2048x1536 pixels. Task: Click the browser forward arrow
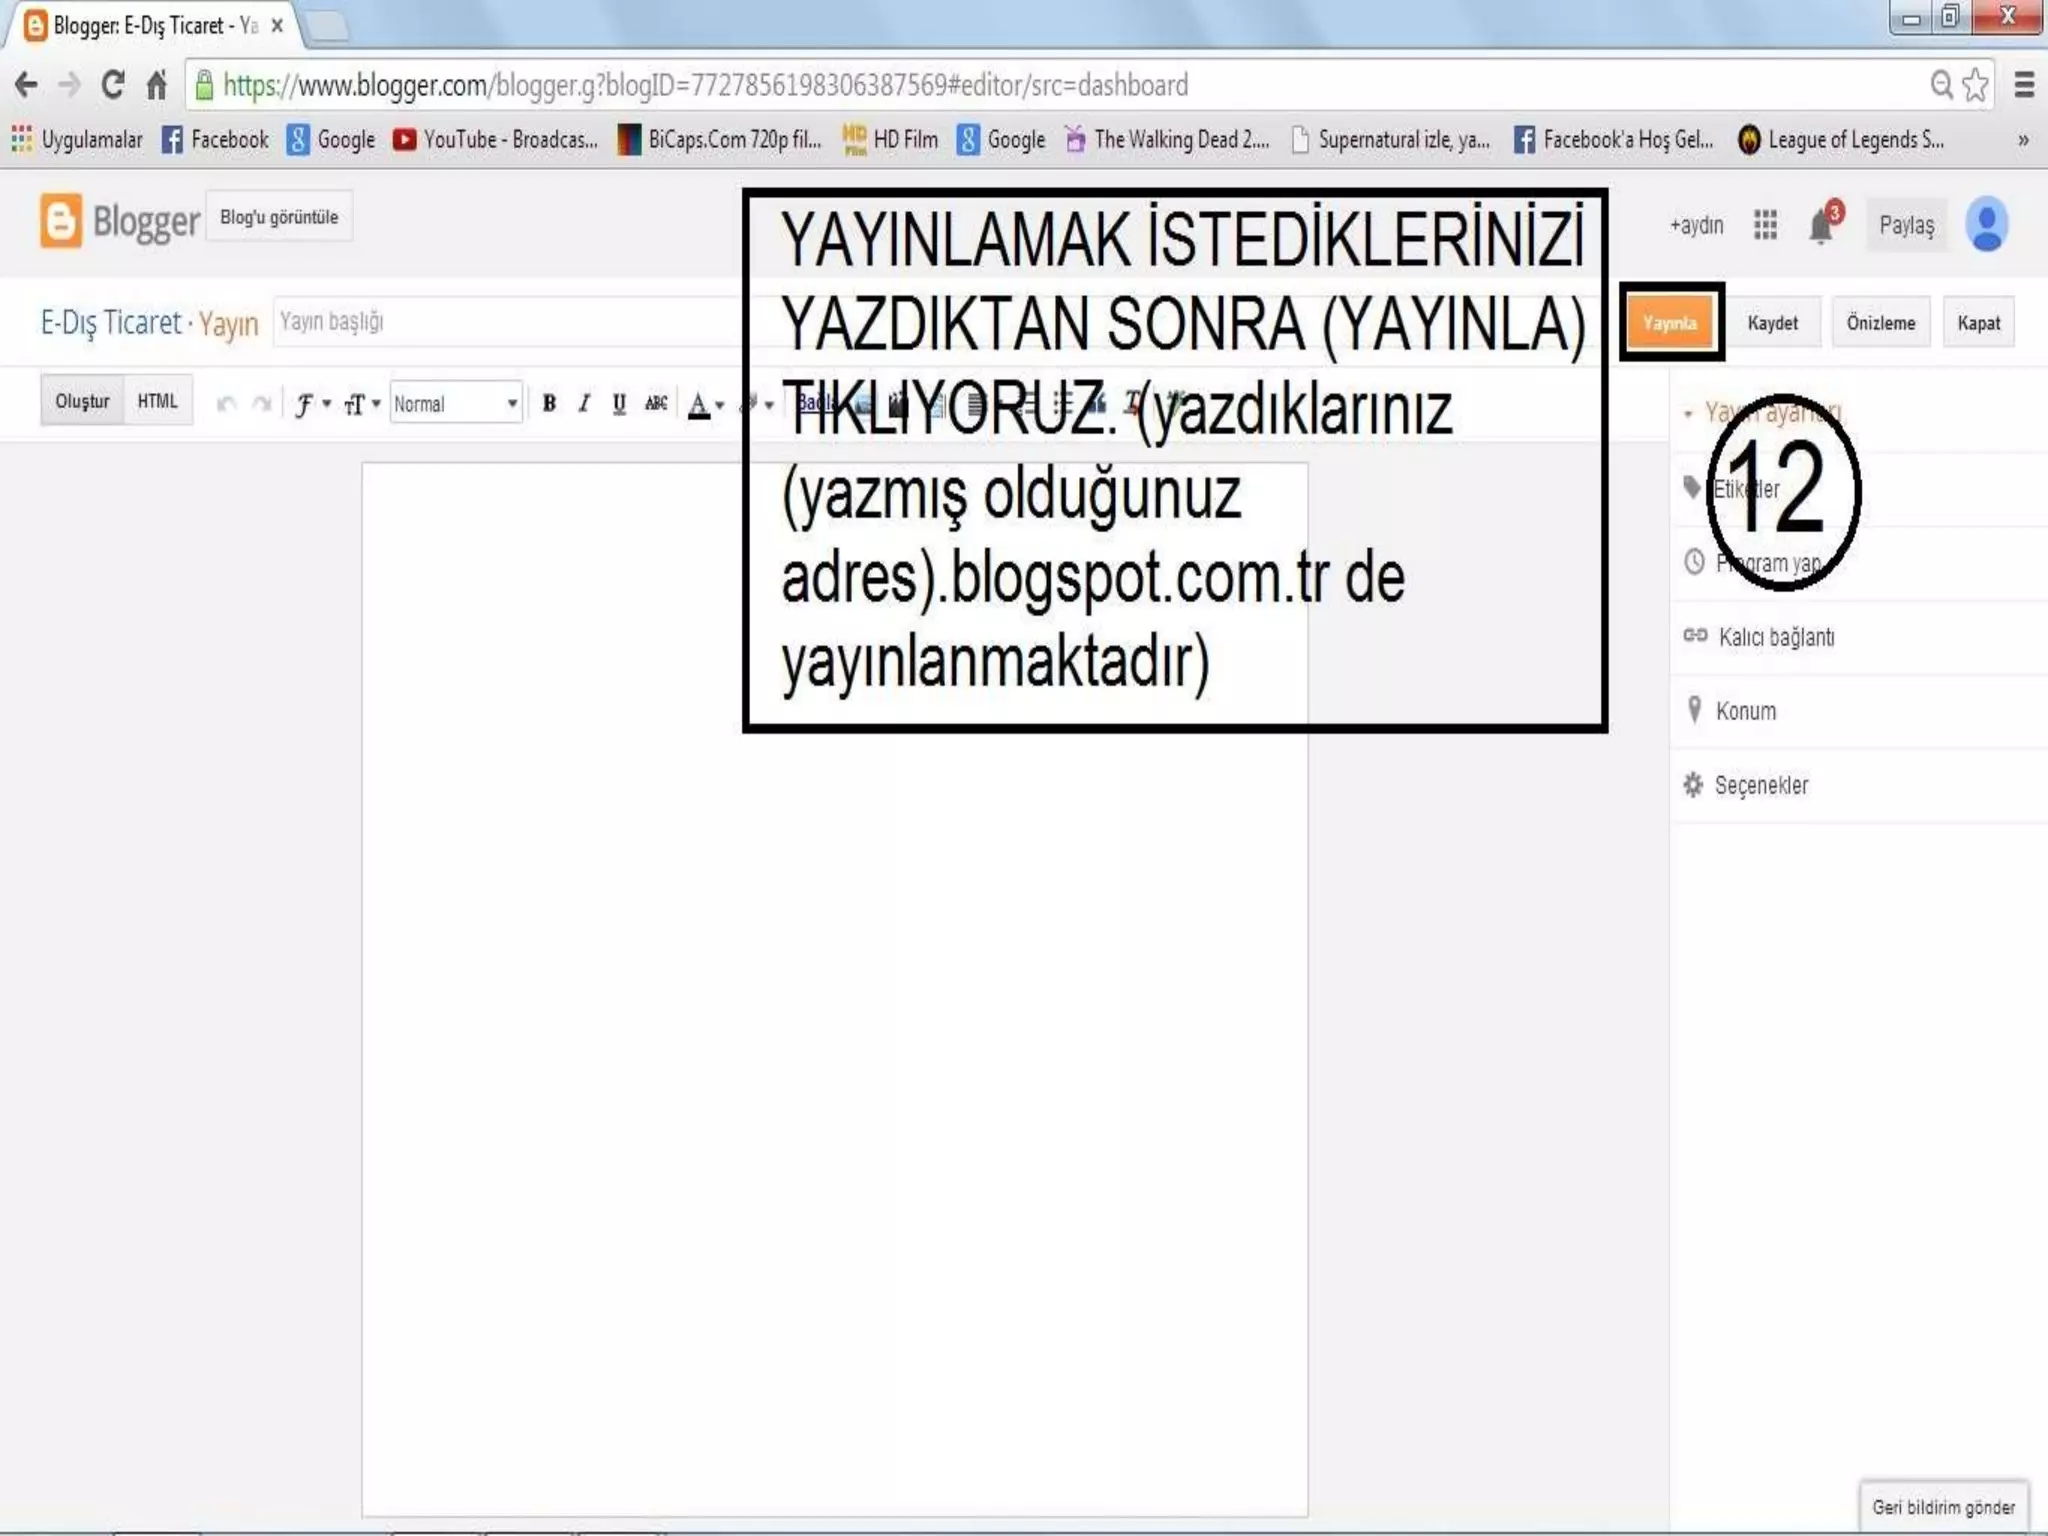69,85
